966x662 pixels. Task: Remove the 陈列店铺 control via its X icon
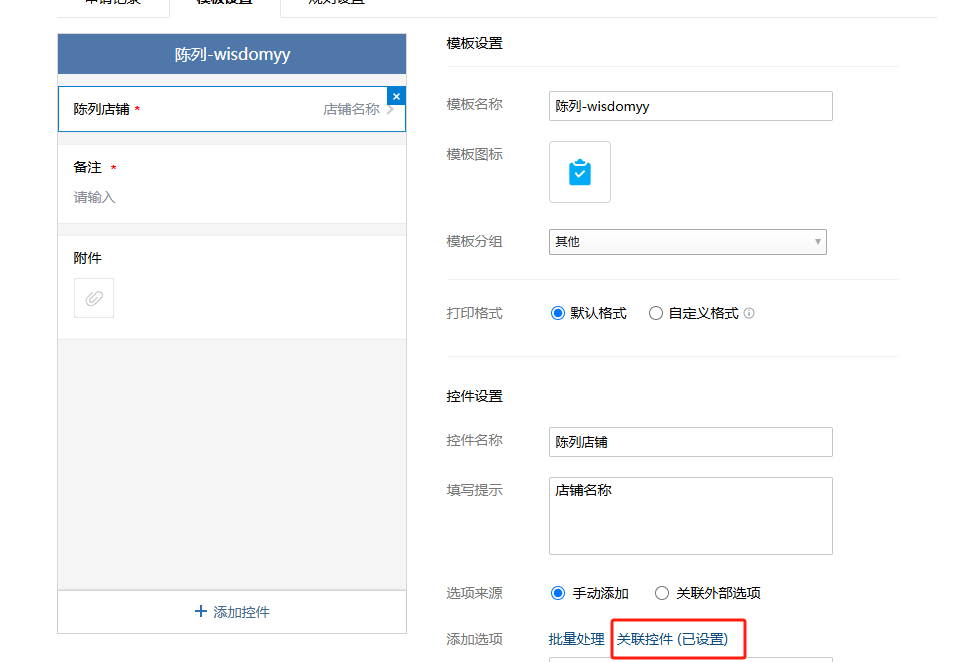(396, 95)
